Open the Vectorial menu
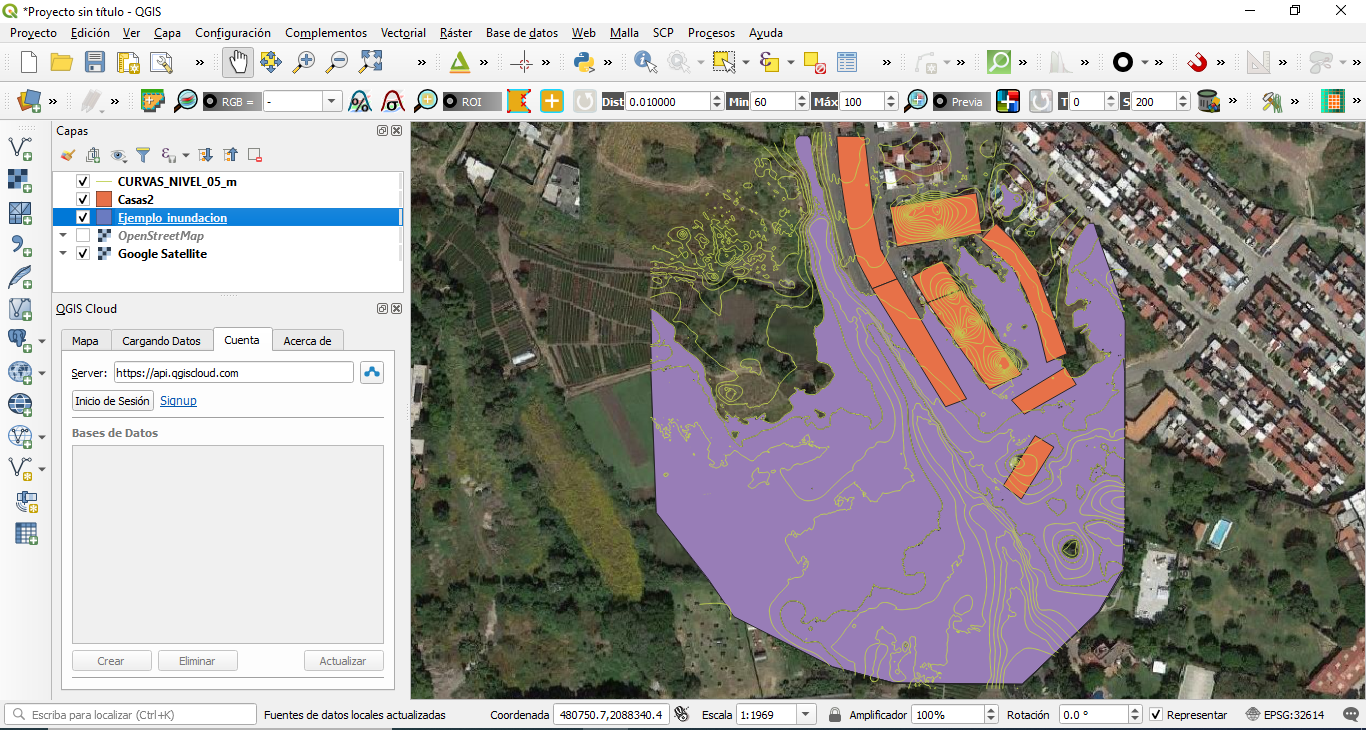 coord(403,33)
